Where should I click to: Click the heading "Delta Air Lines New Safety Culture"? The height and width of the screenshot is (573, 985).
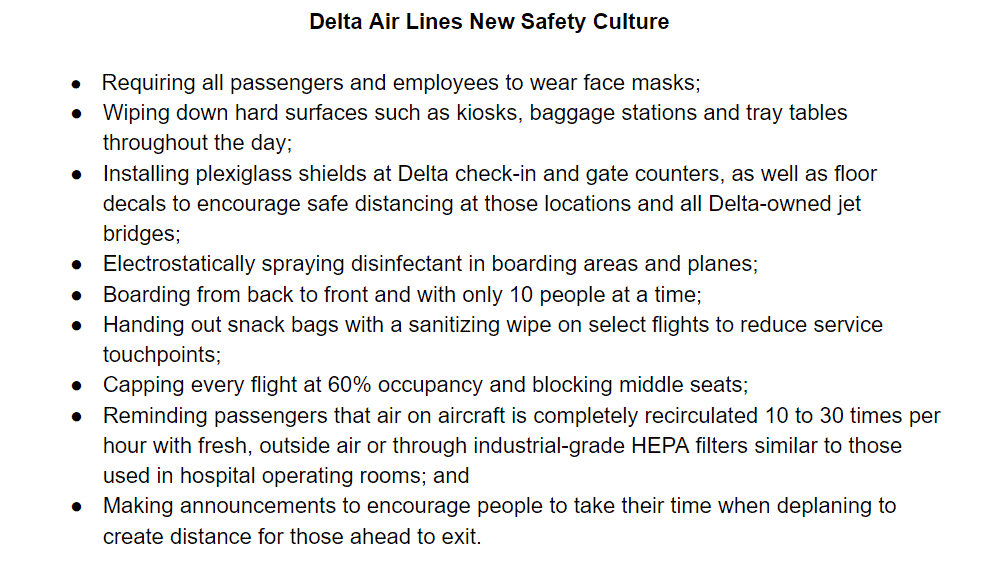[x=489, y=22]
